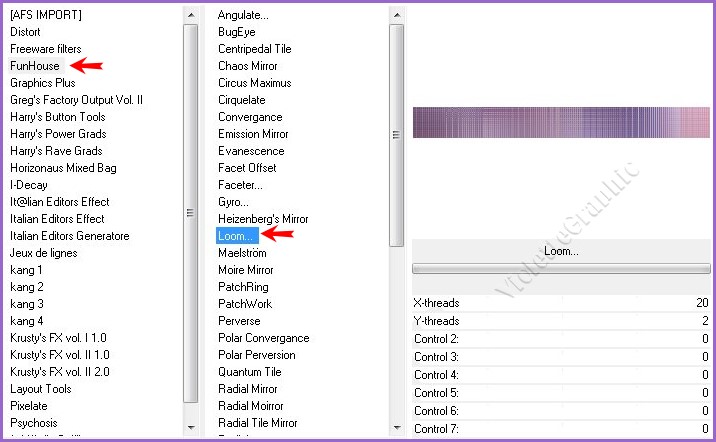Open Krusty's FX vol. II 2.0
716x442 pixels.
(x=59, y=372)
